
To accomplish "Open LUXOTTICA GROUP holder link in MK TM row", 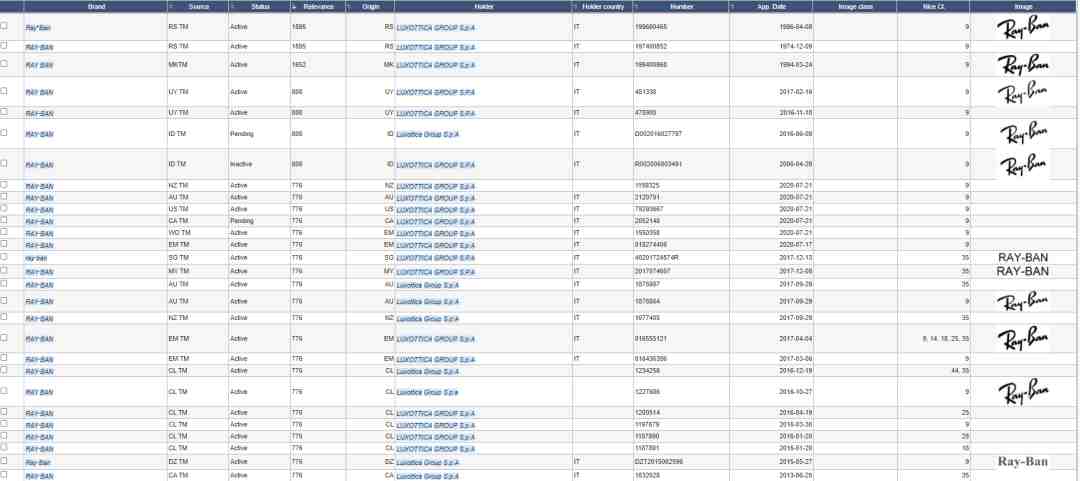I will pyautogui.click(x=436, y=65).
